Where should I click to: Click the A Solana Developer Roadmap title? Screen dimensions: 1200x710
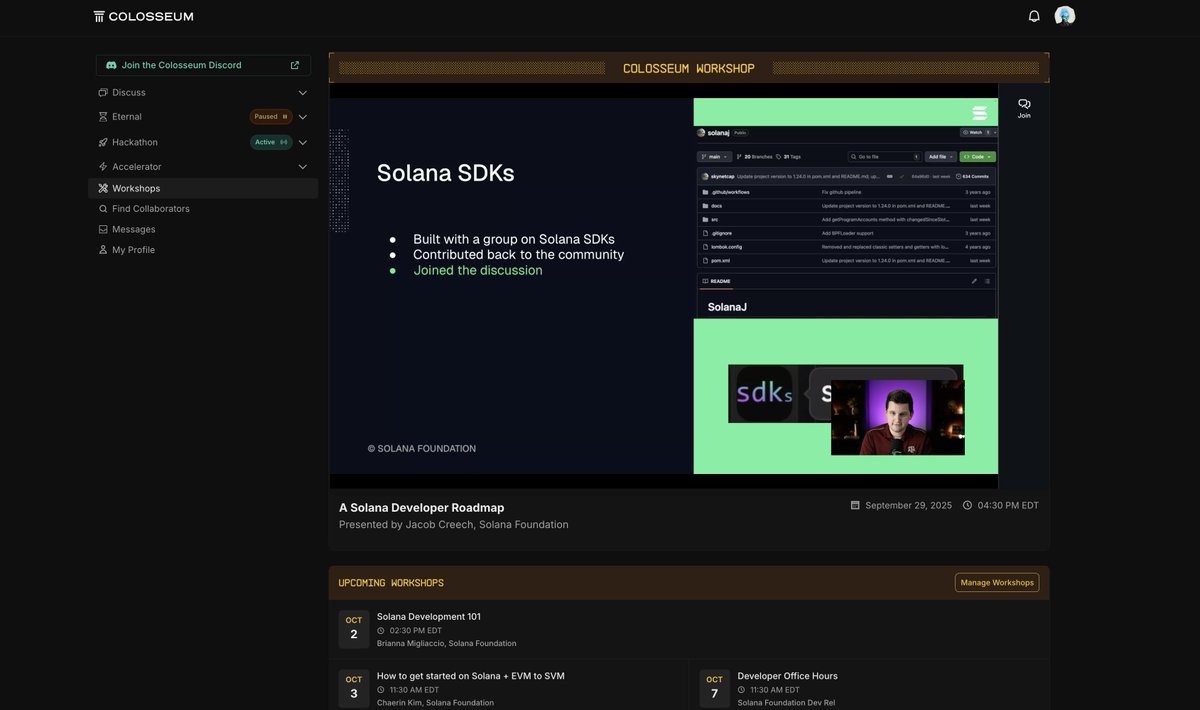[422, 507]
